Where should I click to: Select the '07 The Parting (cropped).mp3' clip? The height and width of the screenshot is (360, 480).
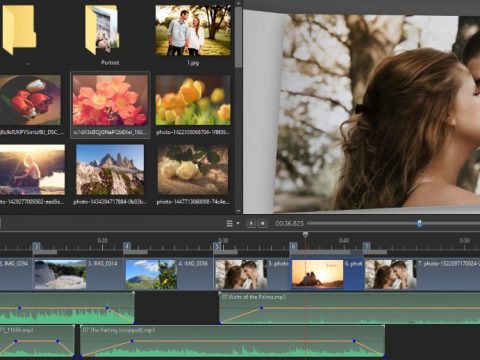click(x=232, y=341)
